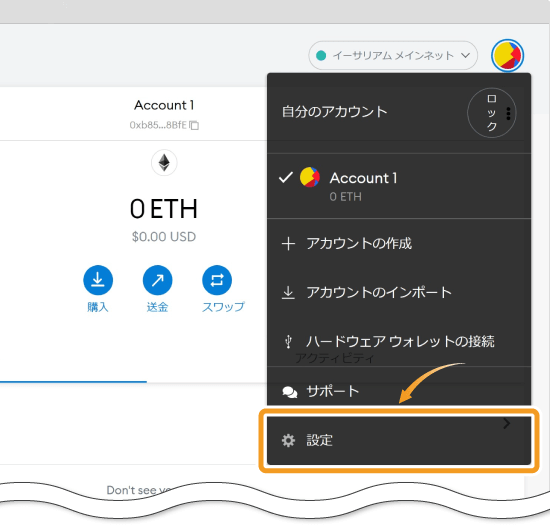Click the green status dot by the network name
The width and height of the screenshot is (550, 530).
click(x=321, y=55)
